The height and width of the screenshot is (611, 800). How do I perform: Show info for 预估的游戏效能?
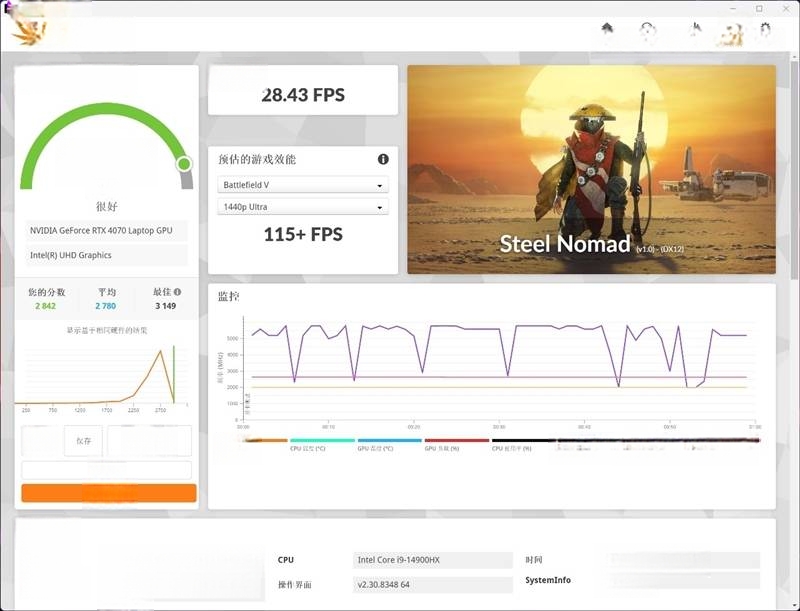pos(383,159)
